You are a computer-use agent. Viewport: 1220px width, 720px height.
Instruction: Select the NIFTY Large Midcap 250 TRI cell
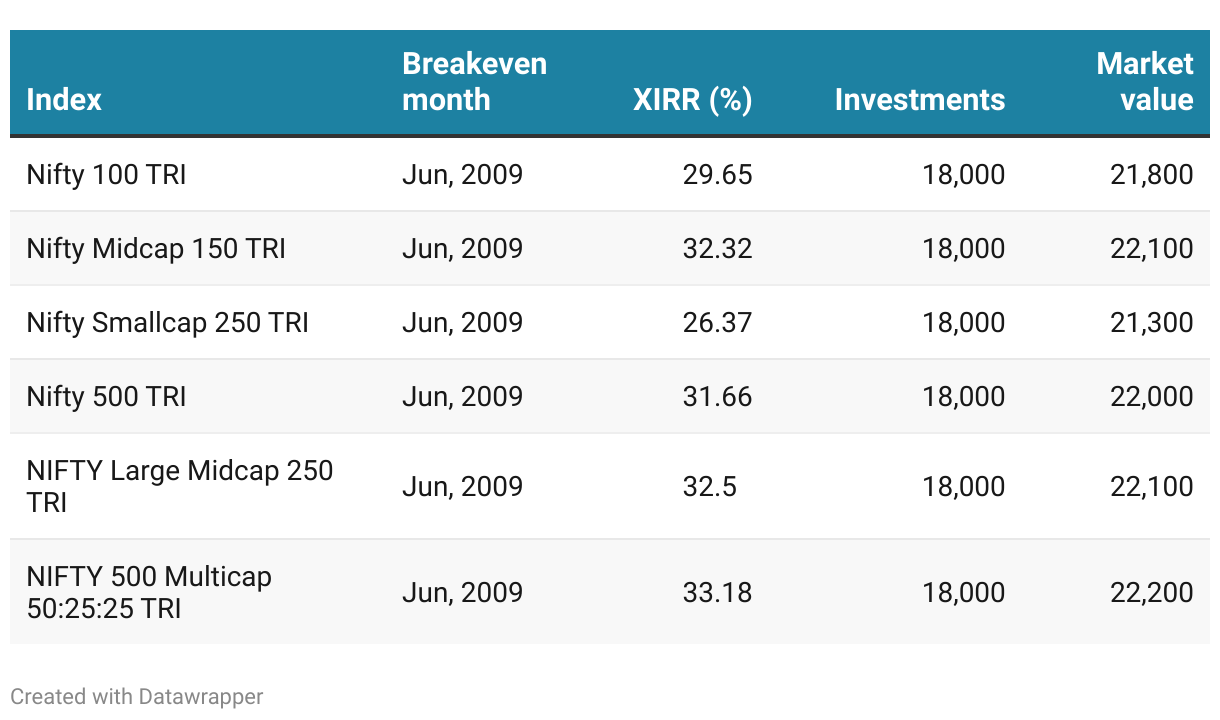[179, 486]
